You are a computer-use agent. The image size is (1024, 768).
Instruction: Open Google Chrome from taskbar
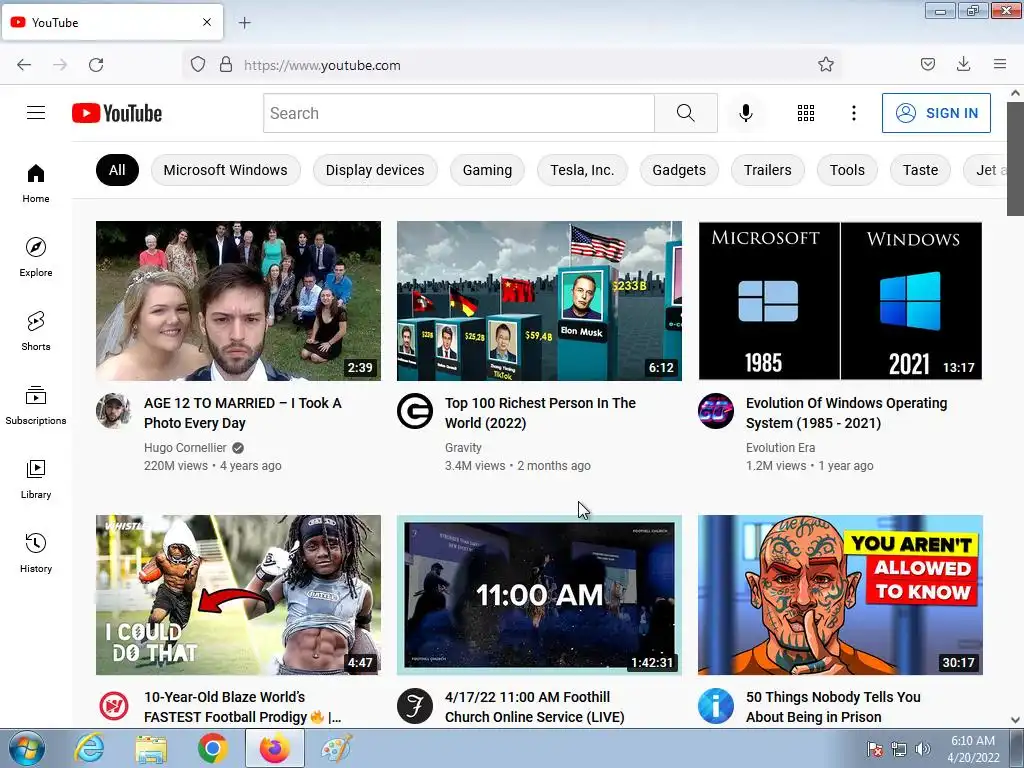tap(213, 748)
